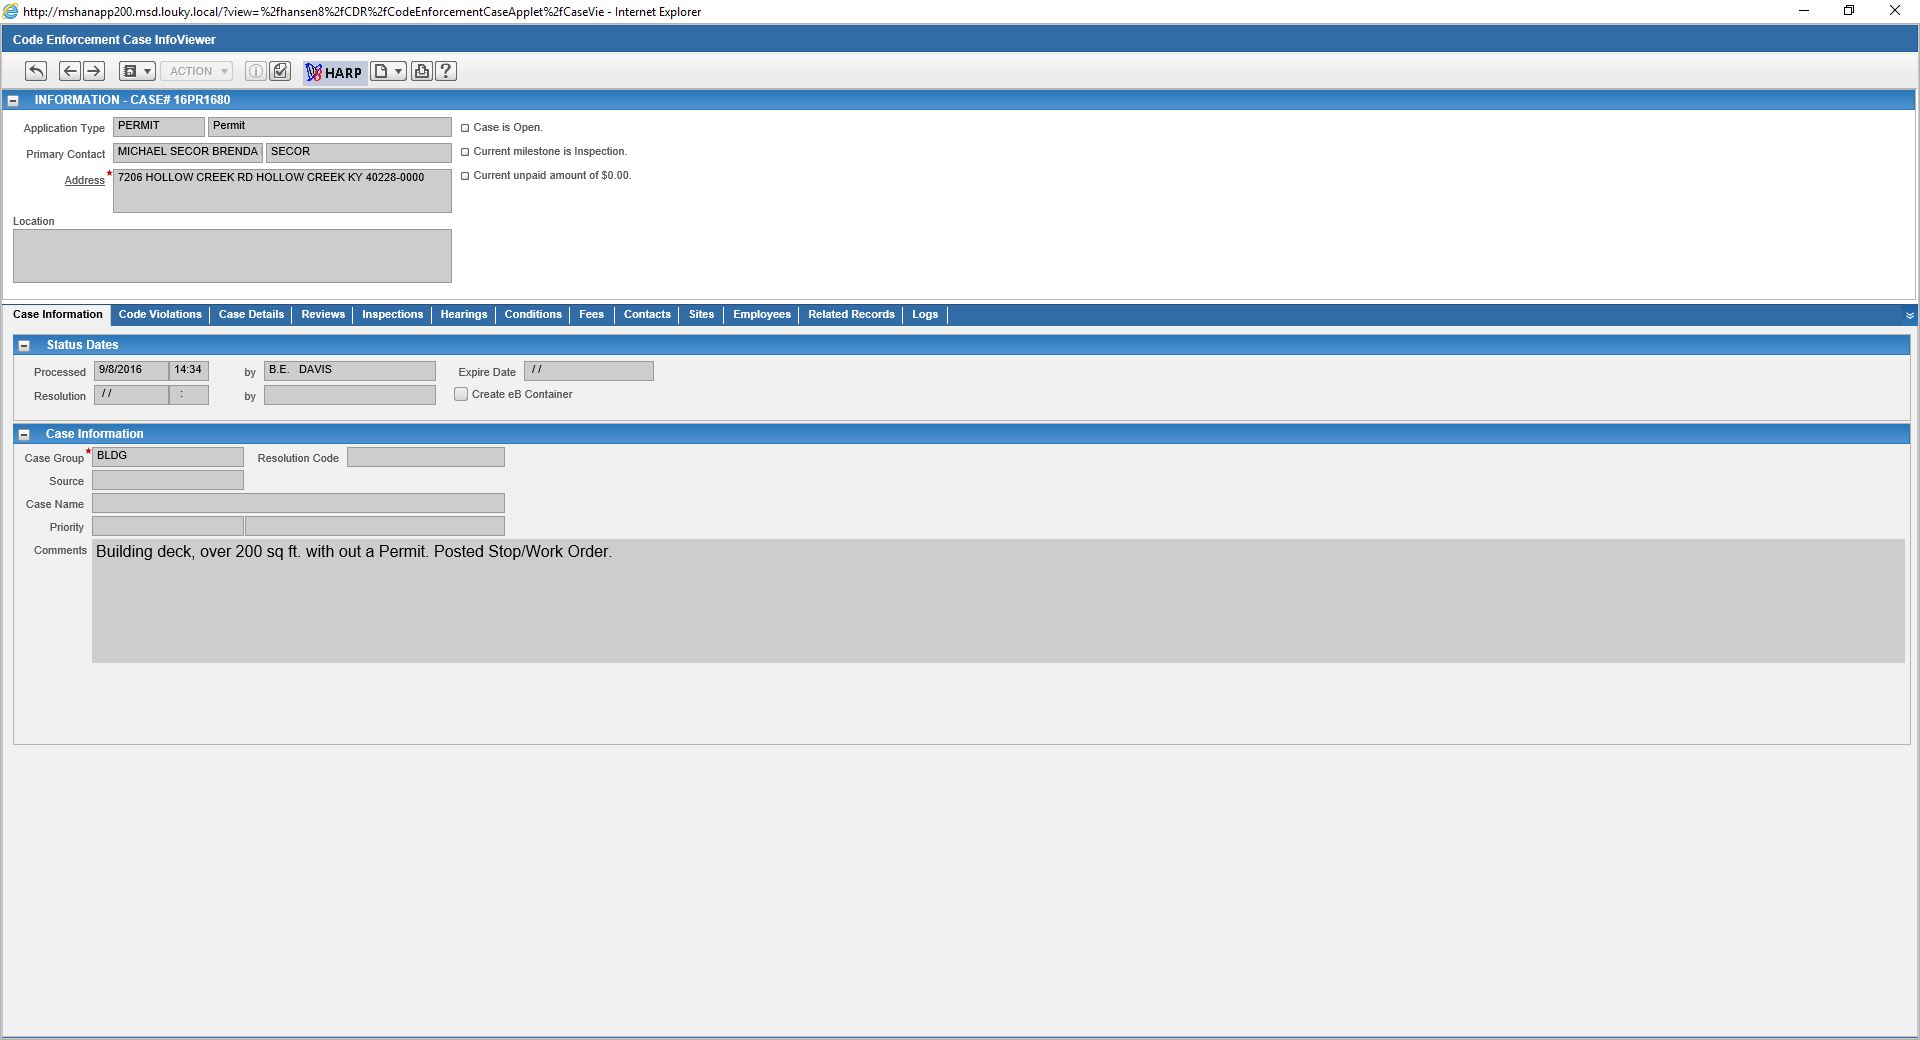This screenshot has width=1920, height=1040.
Task: Click into the Comments text area
Action: 997,601
